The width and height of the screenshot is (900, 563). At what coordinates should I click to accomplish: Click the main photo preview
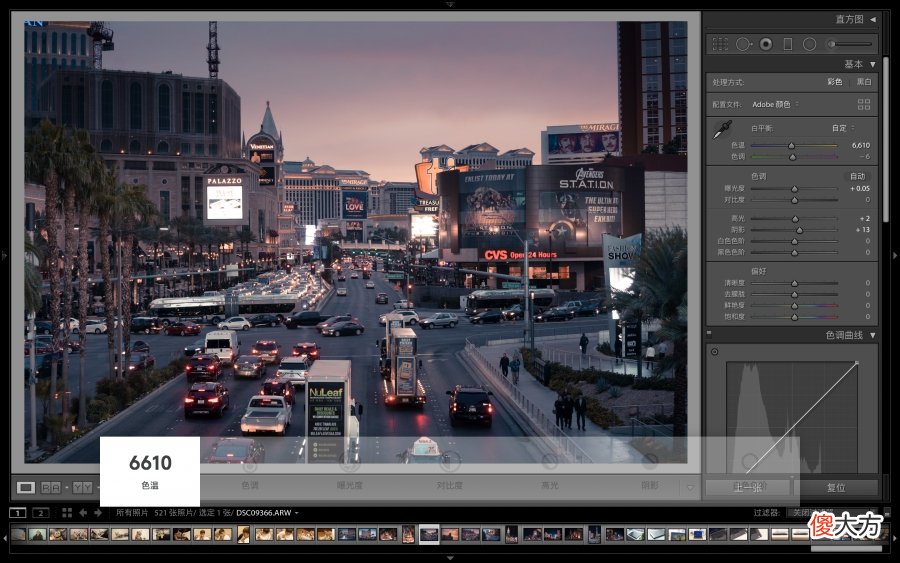(356, 242)
